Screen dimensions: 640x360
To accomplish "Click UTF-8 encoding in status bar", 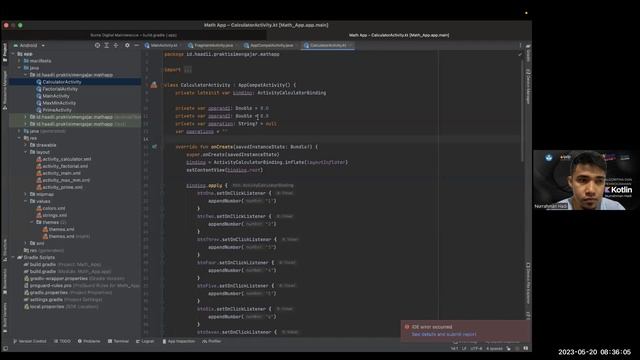I will tap(476, 349).
